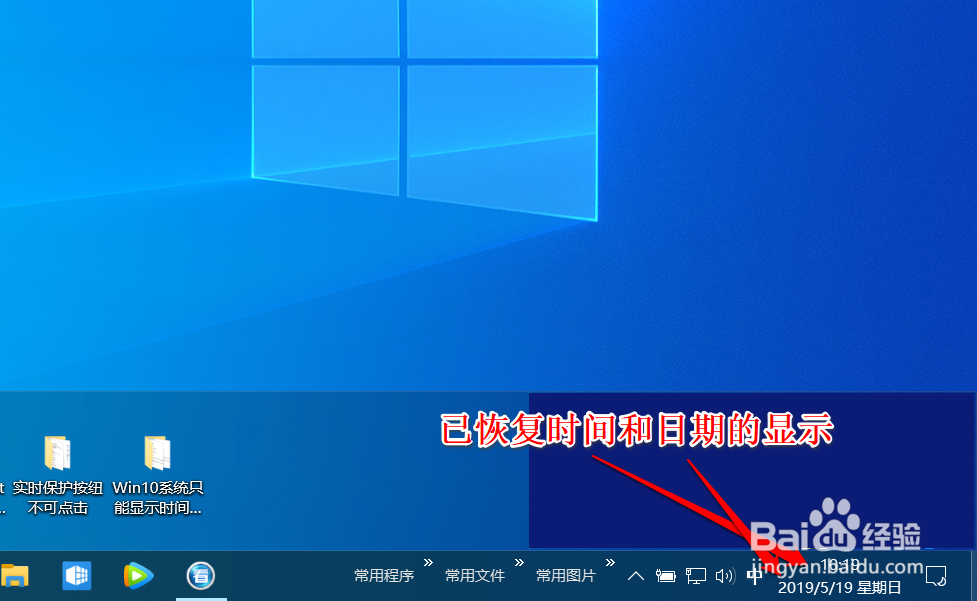The width and height of the screenshot is (977, 601).
Task: Mute audio via the speaker tray control
Action: coord(724,576)
